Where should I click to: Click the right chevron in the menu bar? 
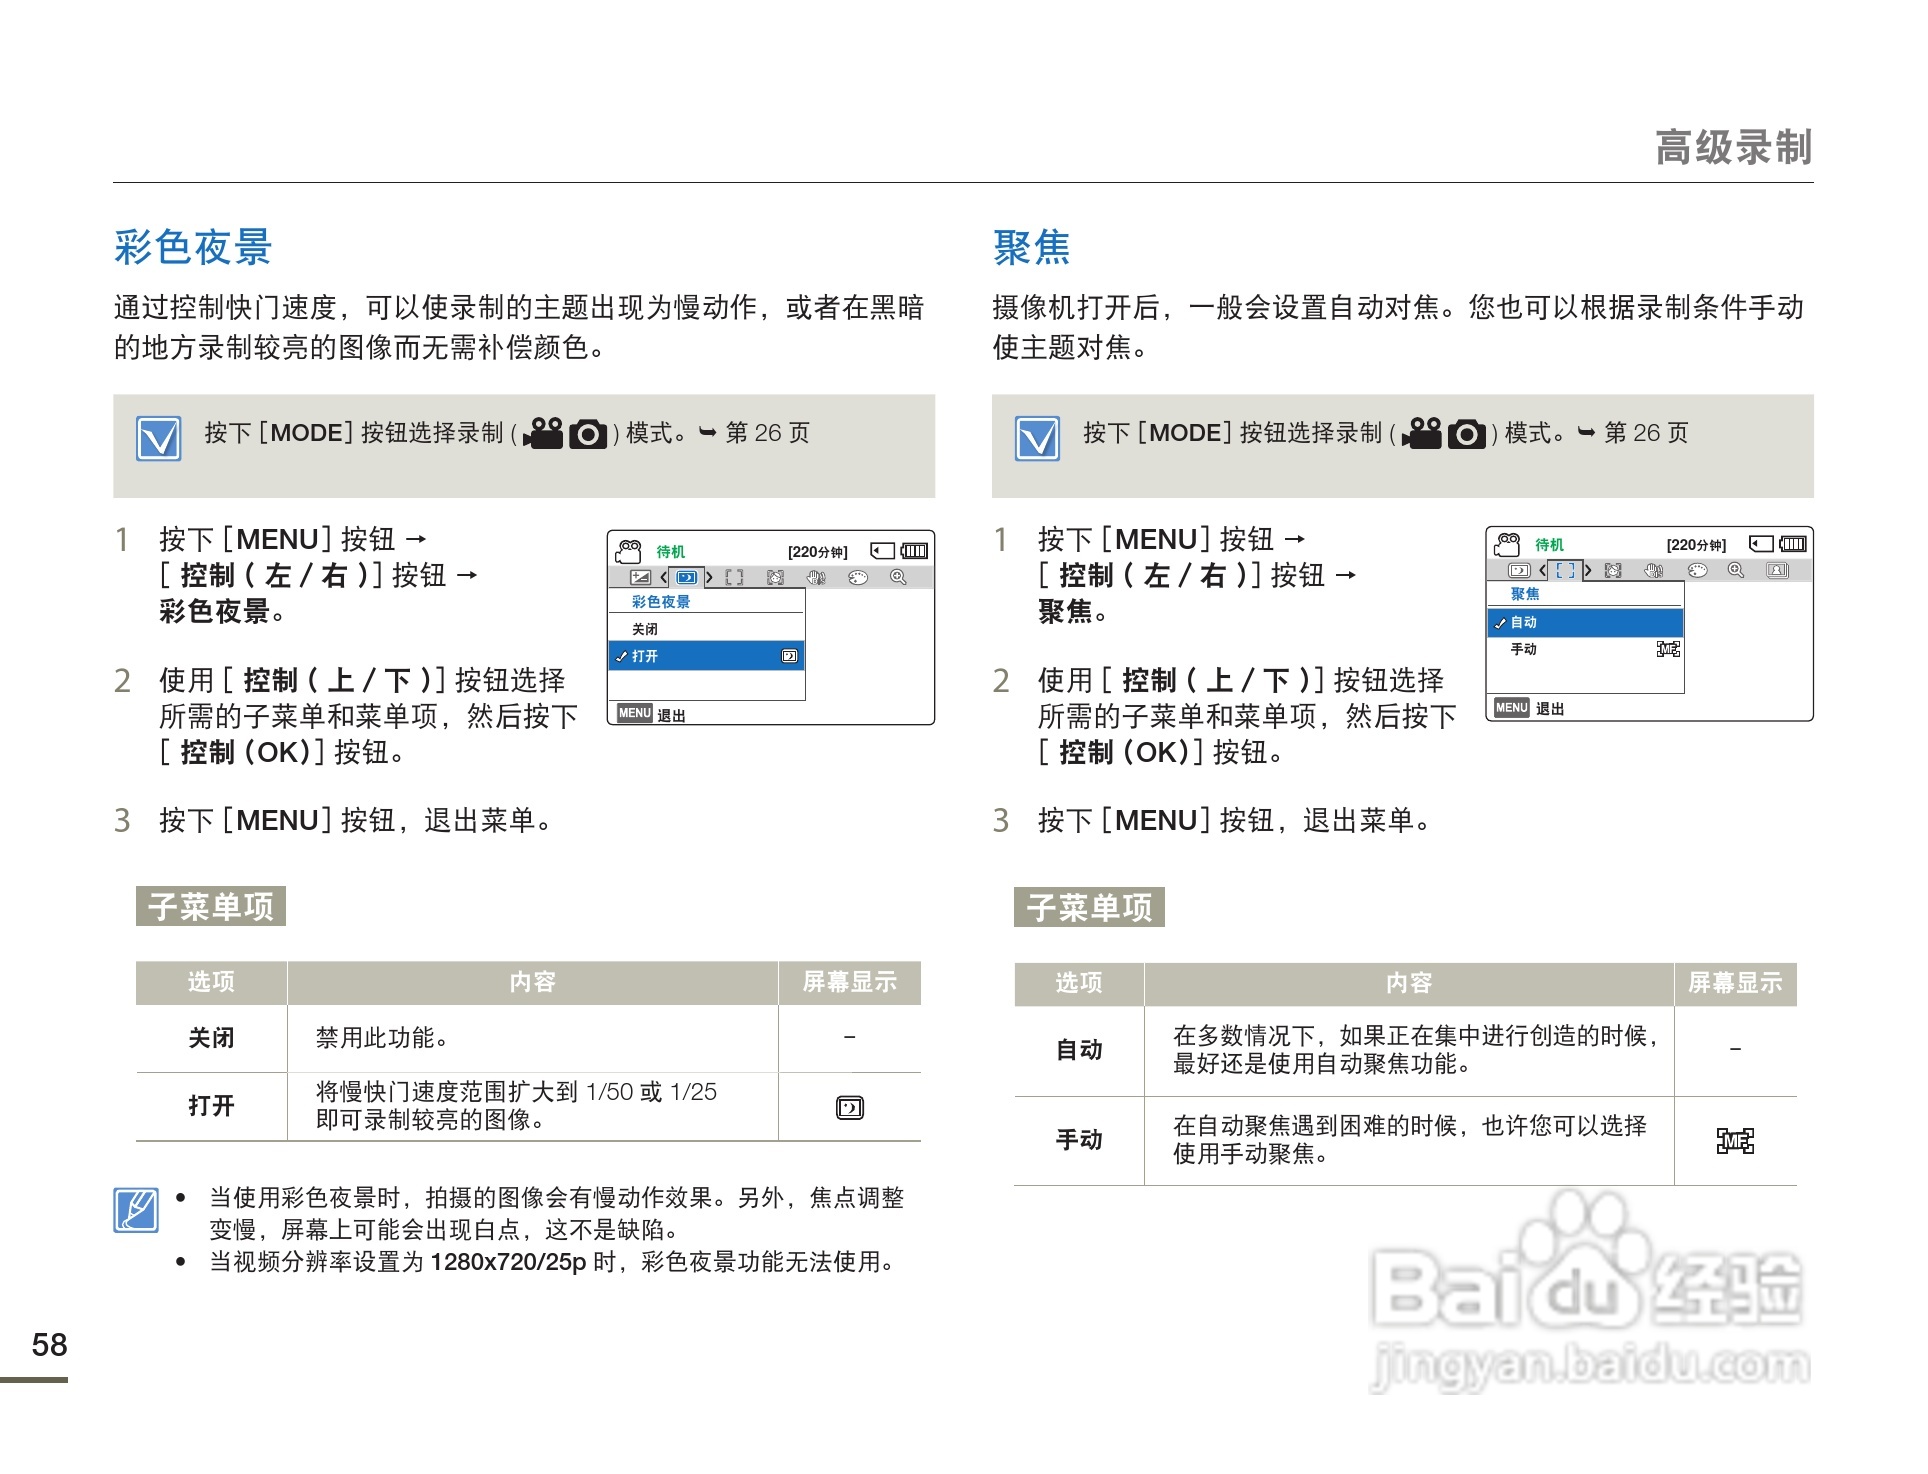[x=709, y=577]
